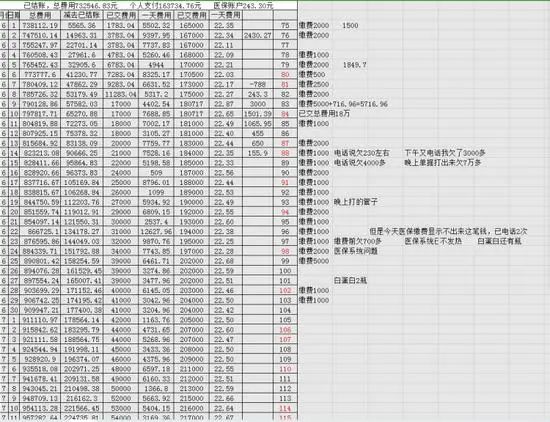Click the note 晚上打的窗子

(x=356, y=202)
